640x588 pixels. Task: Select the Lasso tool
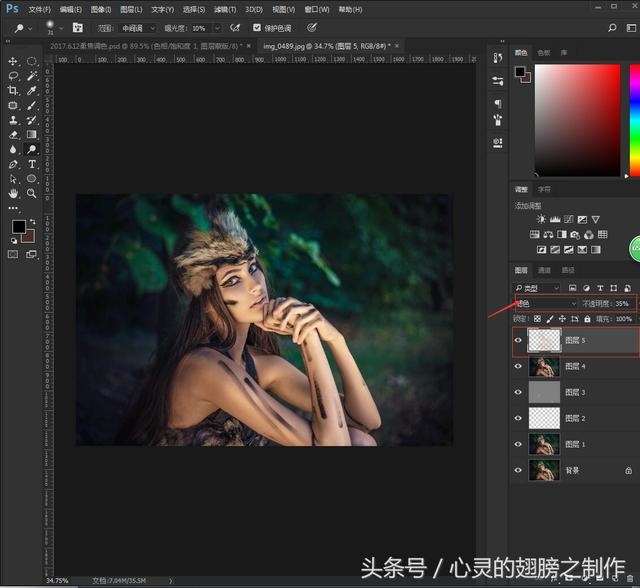(x=13, y=76)
